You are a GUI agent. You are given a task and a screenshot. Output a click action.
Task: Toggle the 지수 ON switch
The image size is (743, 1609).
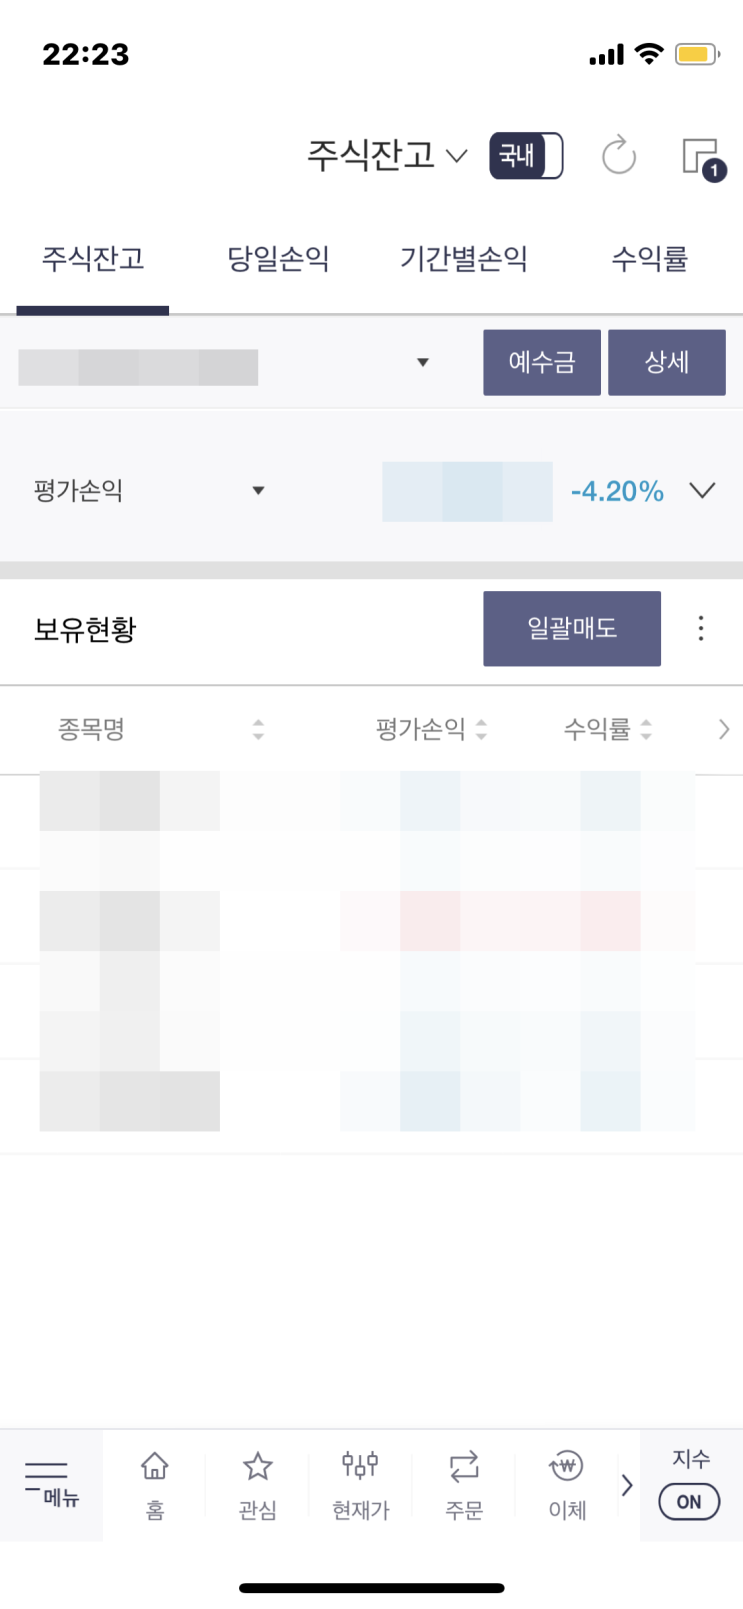[x=689, y=1501]
